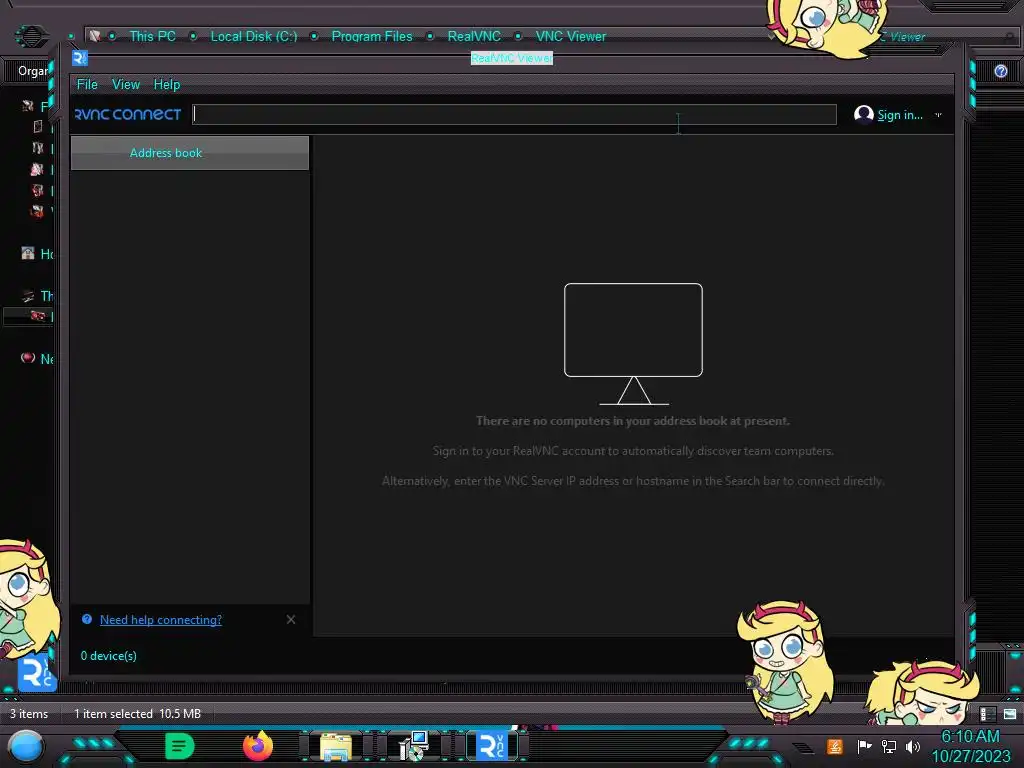Click the blue help icon beside Need help connecting

coord(87,619)
